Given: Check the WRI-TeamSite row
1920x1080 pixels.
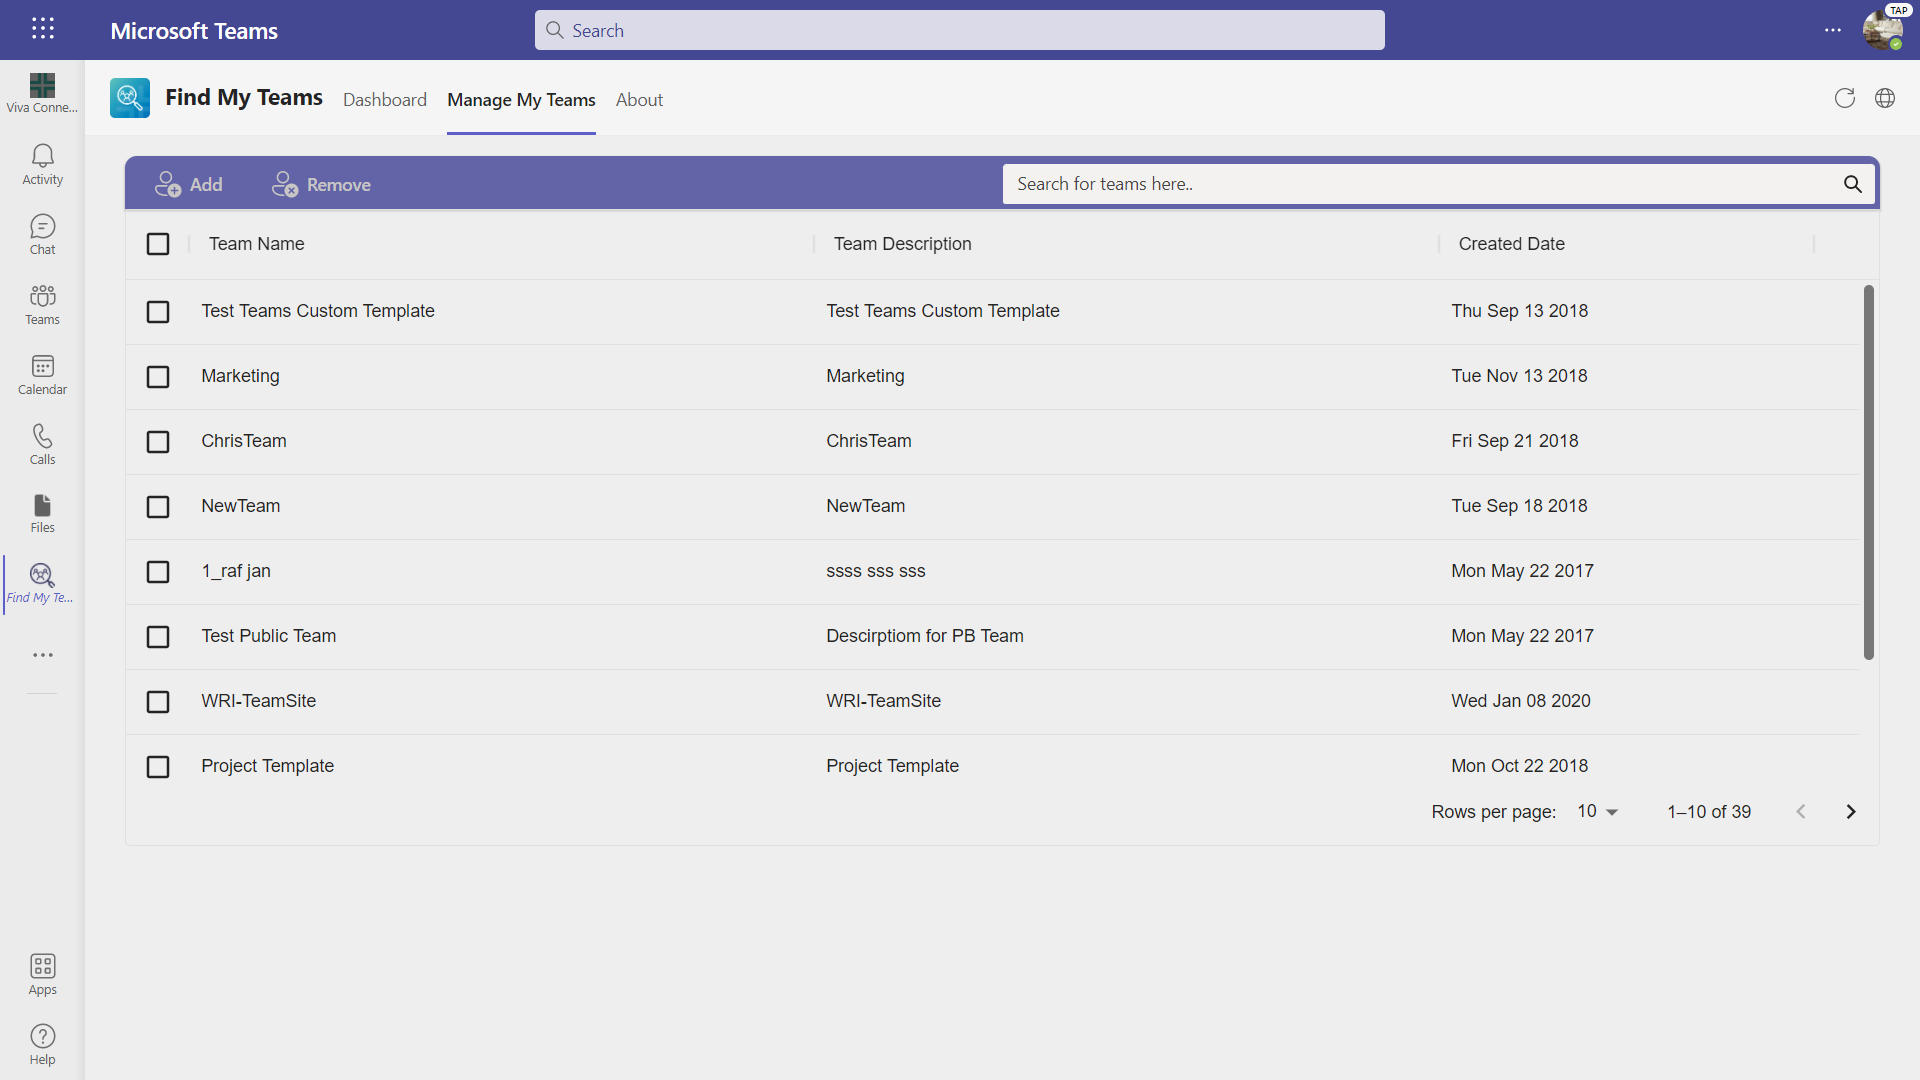Looking at the screenshot, I should coord(158,702).
